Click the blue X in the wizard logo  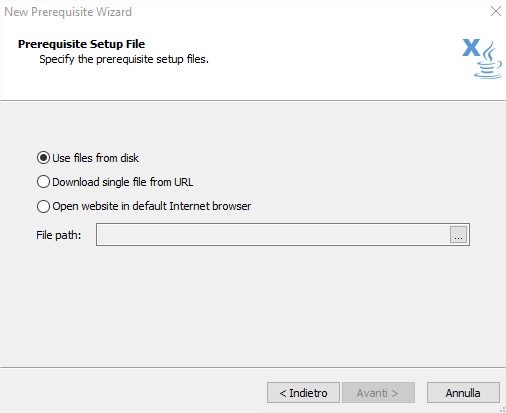pos(471,48)
